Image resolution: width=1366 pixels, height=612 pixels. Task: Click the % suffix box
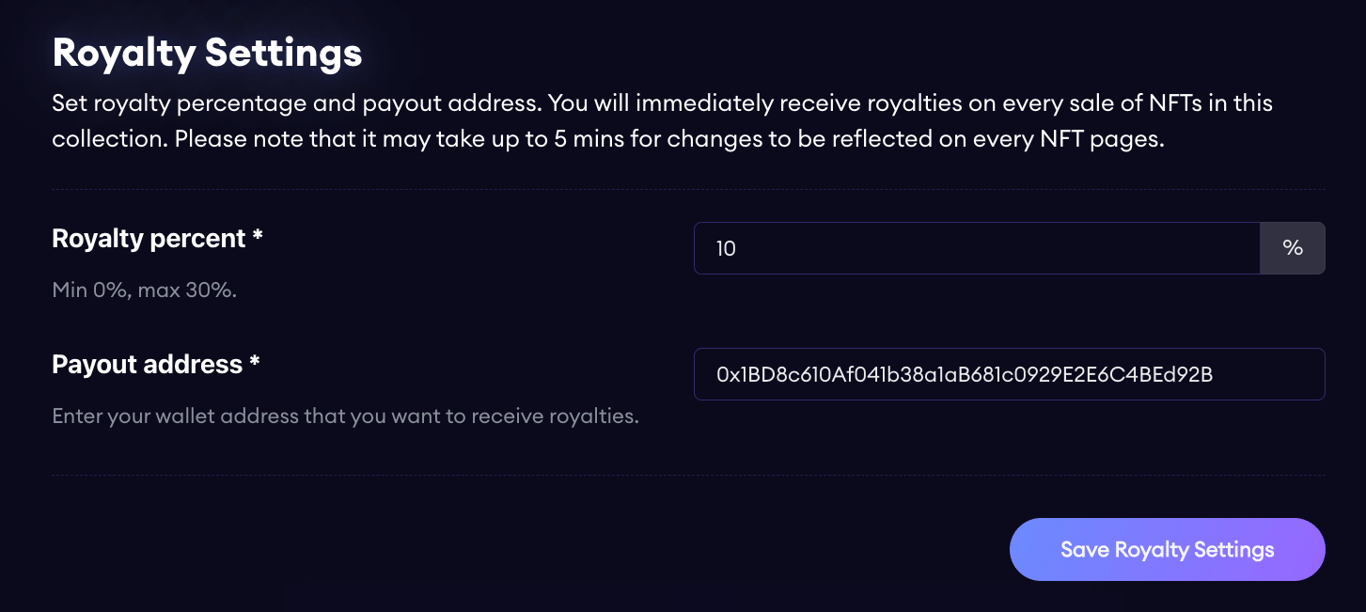click(1292, 248)
